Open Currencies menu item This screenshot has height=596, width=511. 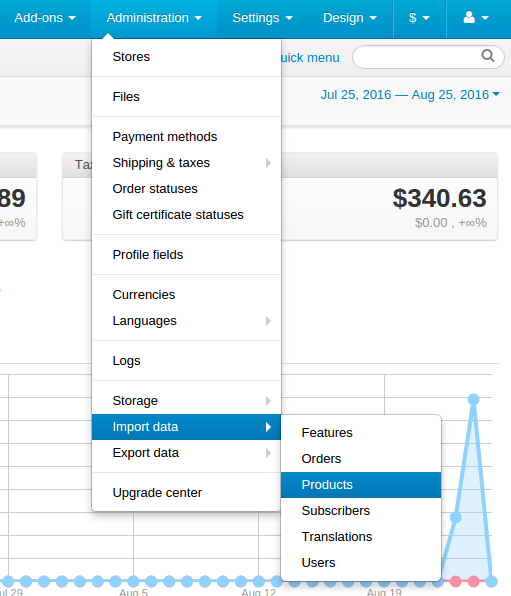[x=186, y=295]
